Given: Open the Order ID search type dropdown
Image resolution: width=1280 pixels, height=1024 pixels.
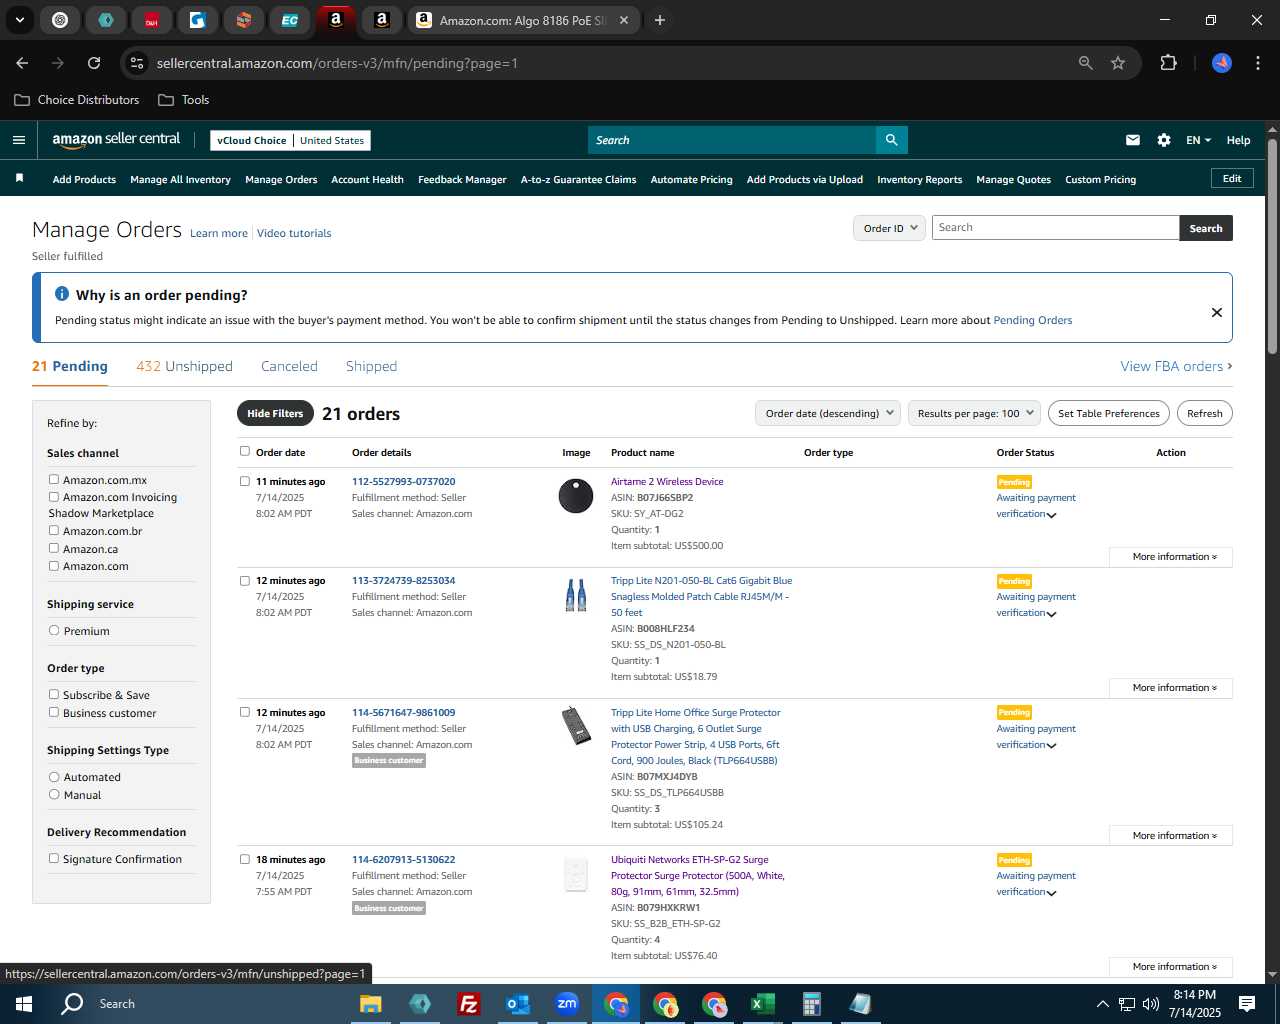Looking at the screenshot, I should tap(888, 228).
